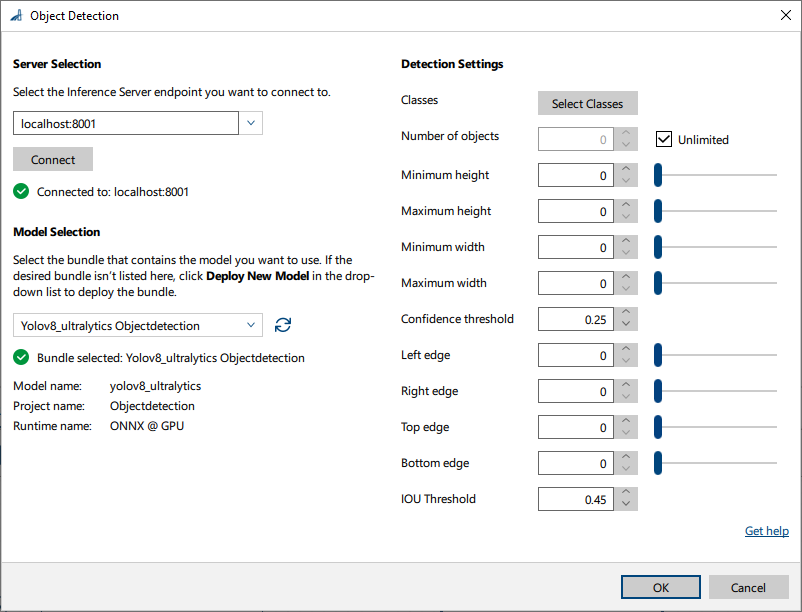Click the app icon in title bar
The image size is (802, 612).
[16, 16]
